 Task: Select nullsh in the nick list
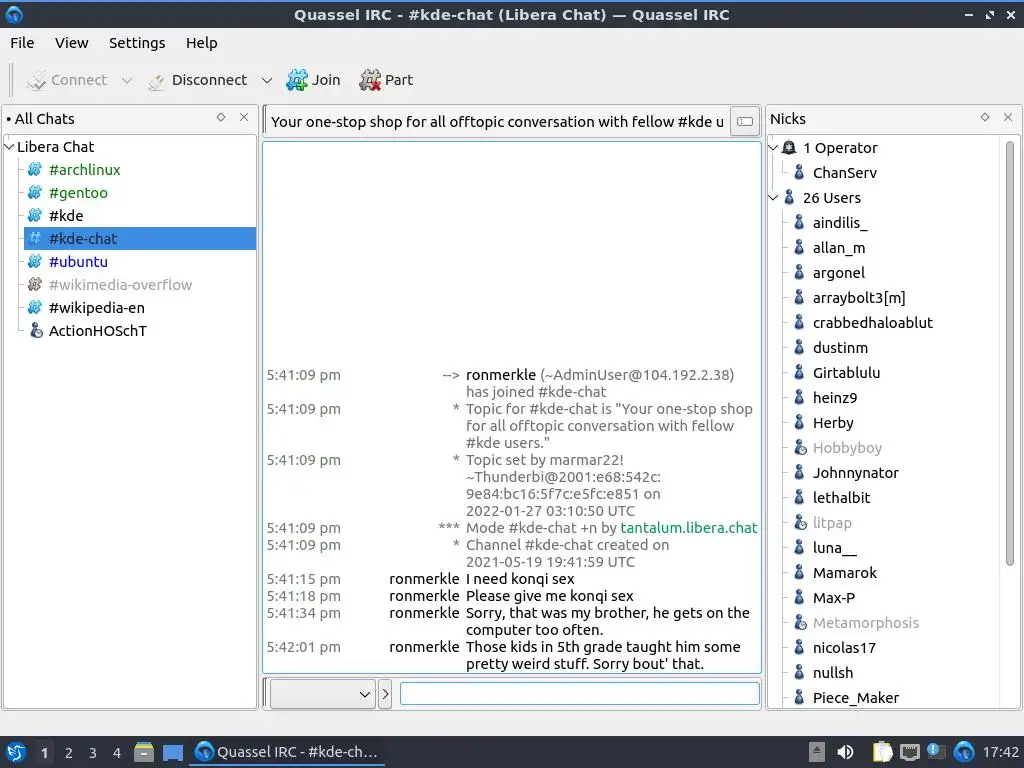click(833, 673)
